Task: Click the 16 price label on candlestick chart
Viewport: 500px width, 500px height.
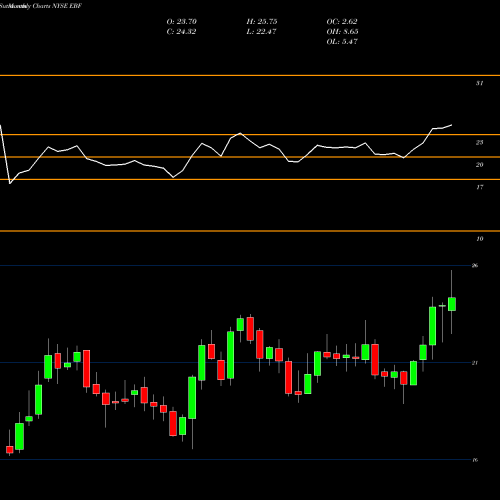Action: 475,460
